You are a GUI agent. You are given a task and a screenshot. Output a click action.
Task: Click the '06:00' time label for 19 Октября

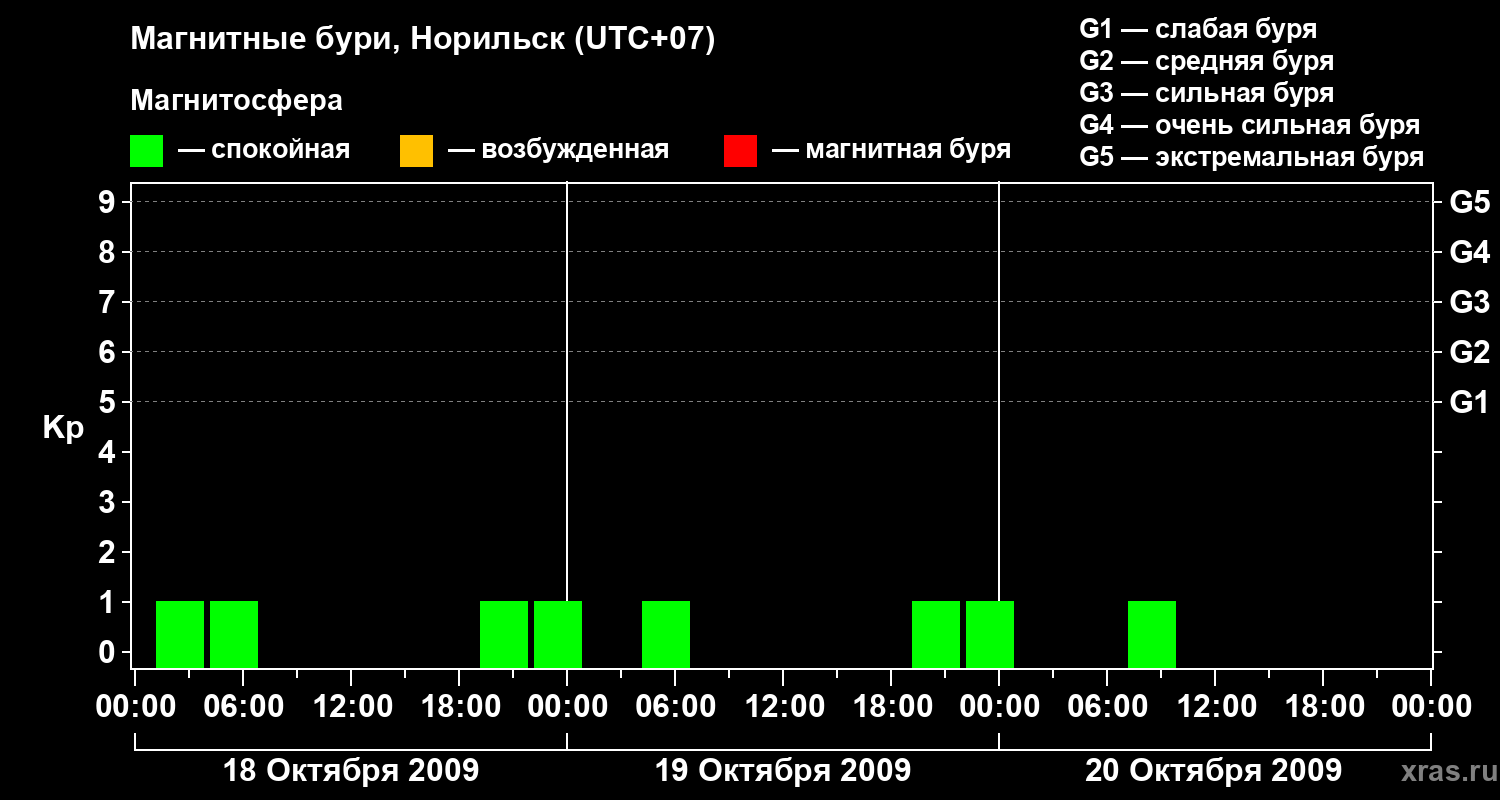click(x=675, y=707)
